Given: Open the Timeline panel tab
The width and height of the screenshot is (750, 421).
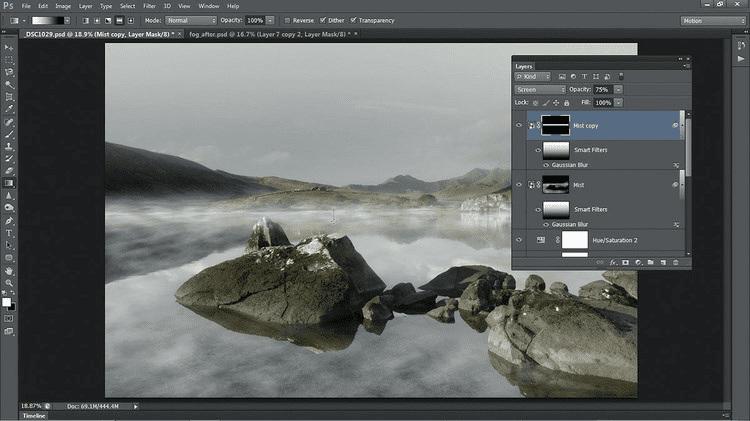Looking at the screenshot, I should pos(34,415).
